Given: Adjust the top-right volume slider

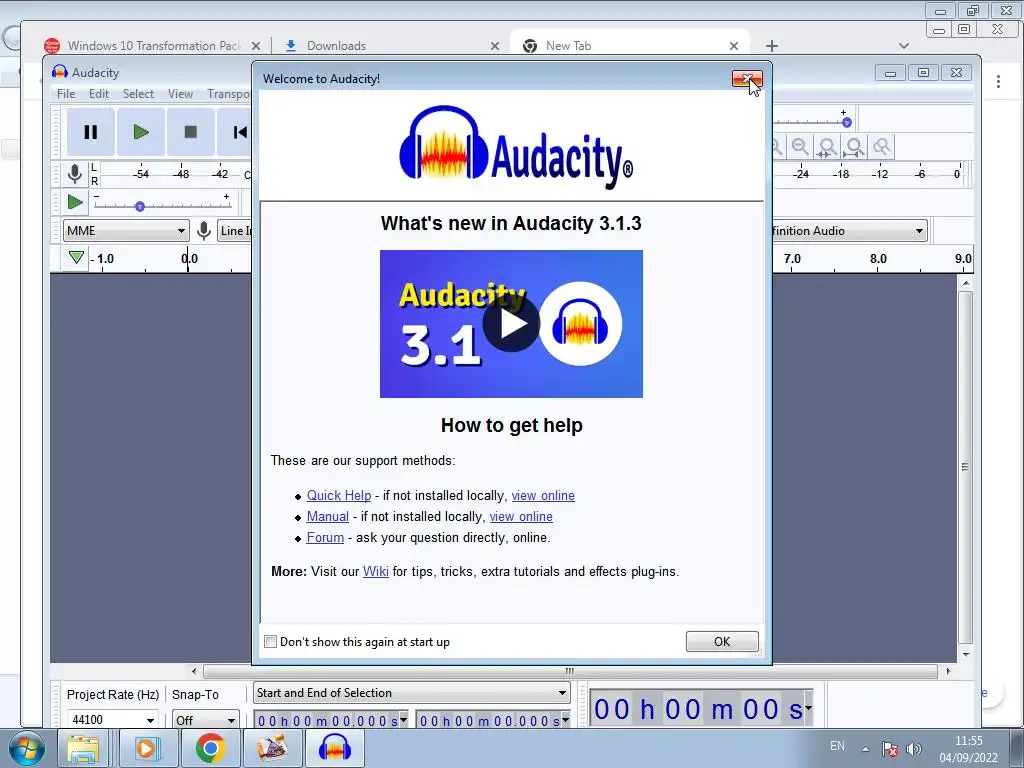Looking at the screenshot, I should coord(846,122).
